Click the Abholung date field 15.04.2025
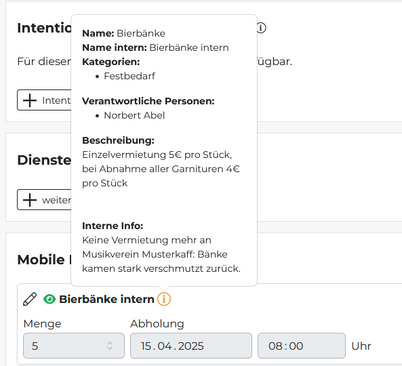This screenshot has height=366, width=402. (x=191, y=346)
